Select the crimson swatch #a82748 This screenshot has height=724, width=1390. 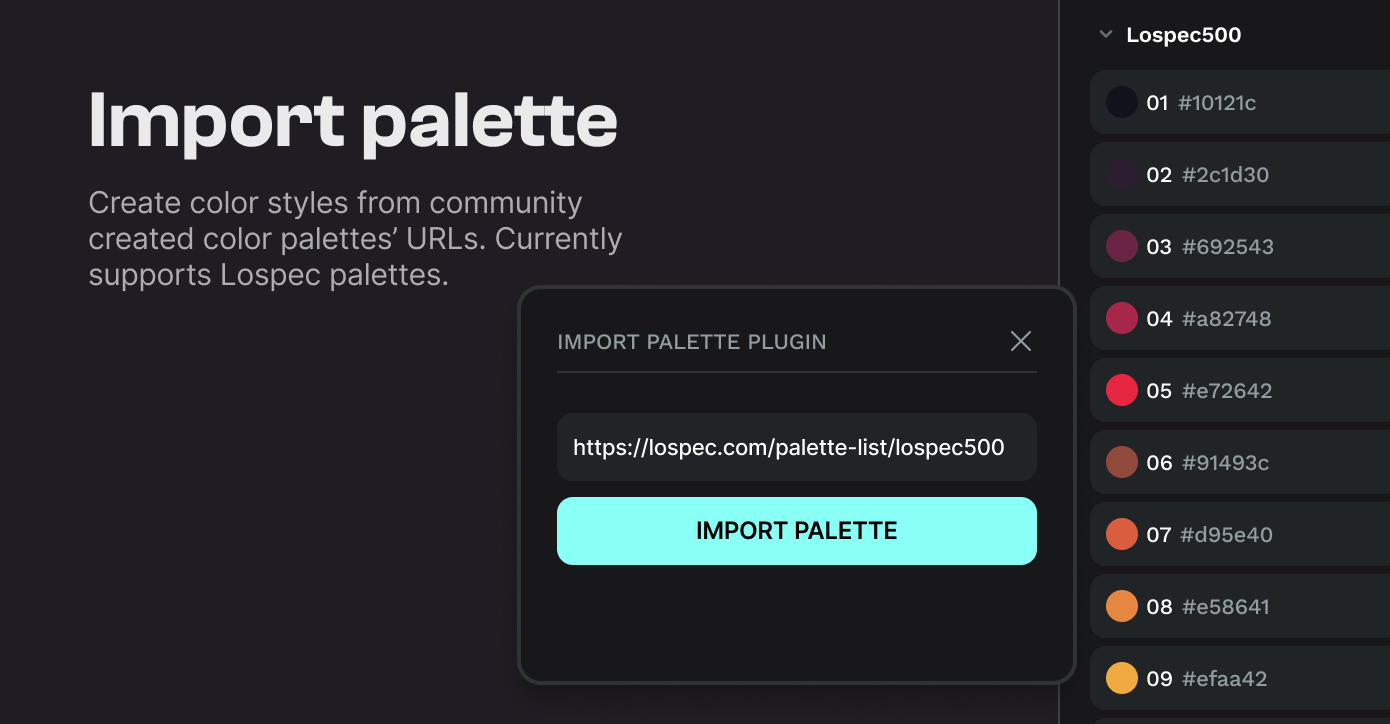coord(1122,318)
